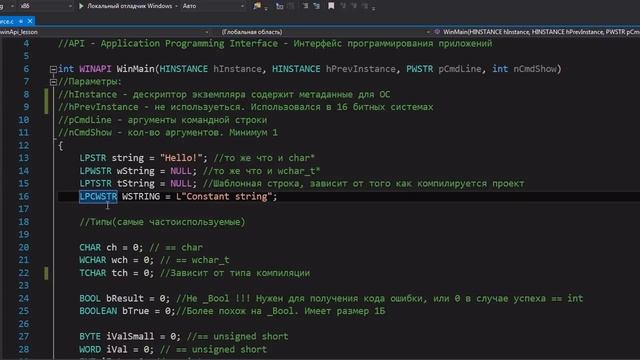Click the BOOL type on line 24
Screen dimensions: 640x360
(90, 298)
